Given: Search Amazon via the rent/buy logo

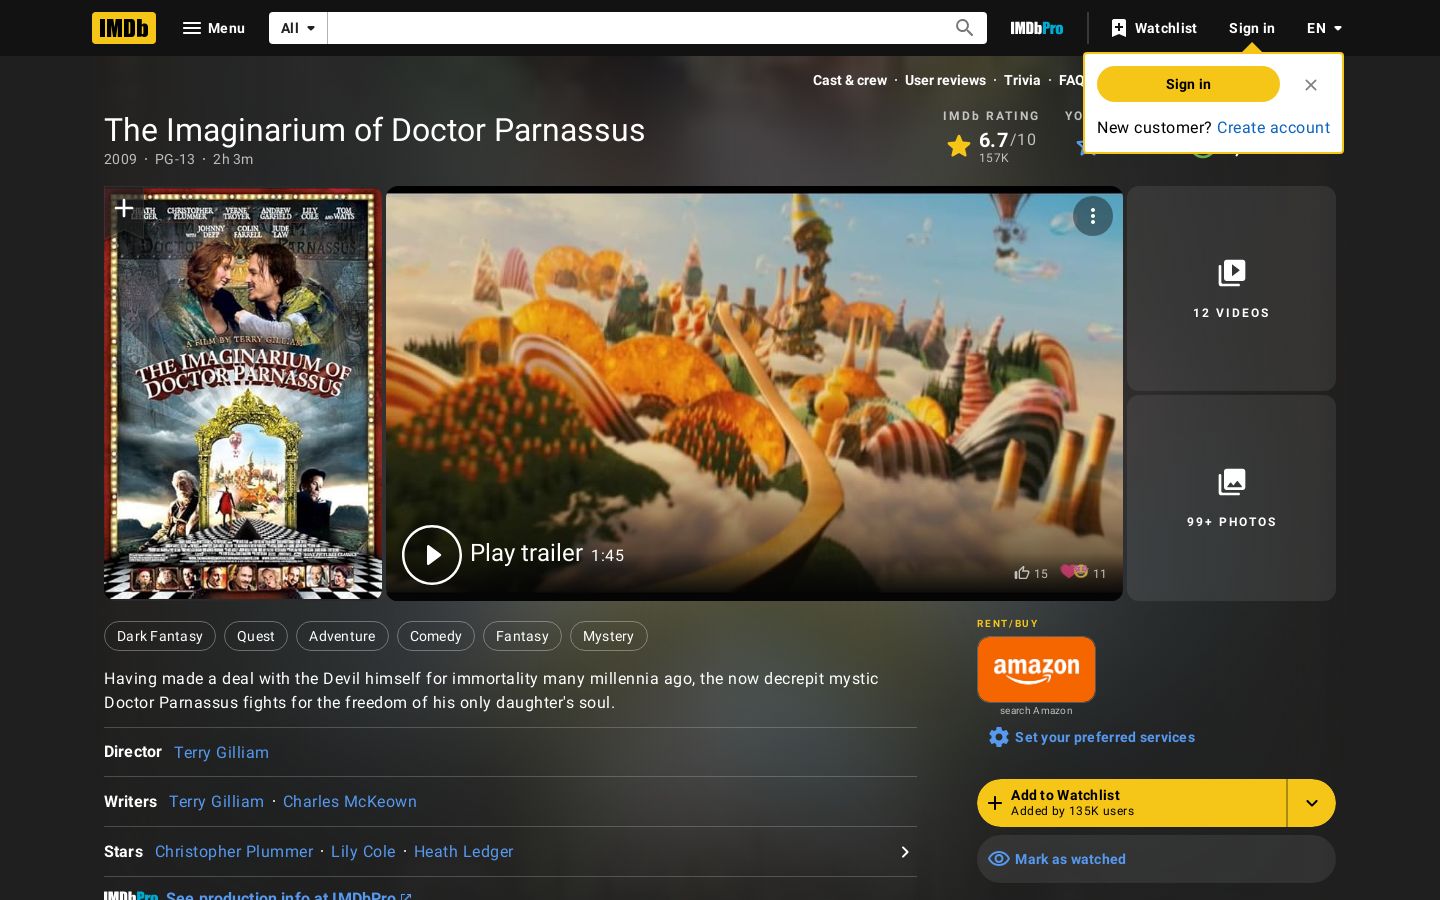Looking at the screenshot, I should tap(1036, 670).
